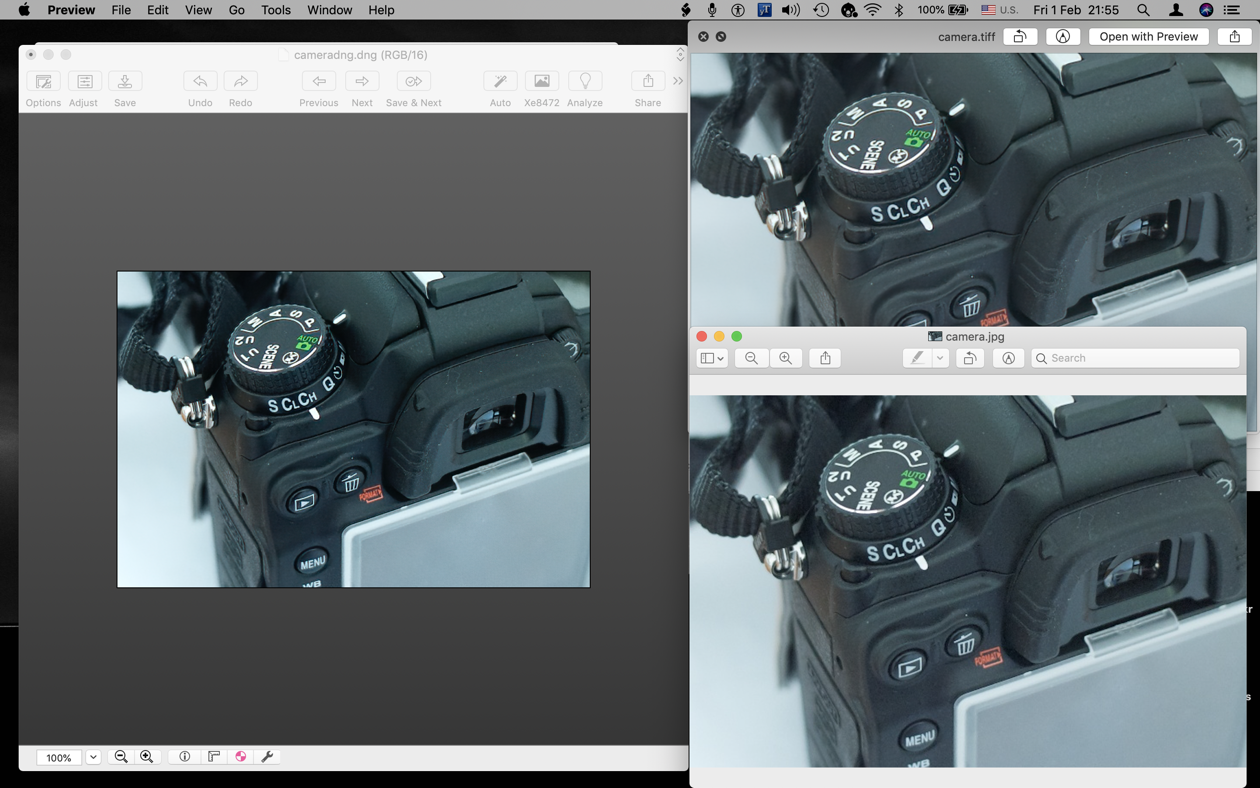Click Markup icon in the camera.tiff window
This screenshot has width=1260, height=788.
pos(1063,37)
